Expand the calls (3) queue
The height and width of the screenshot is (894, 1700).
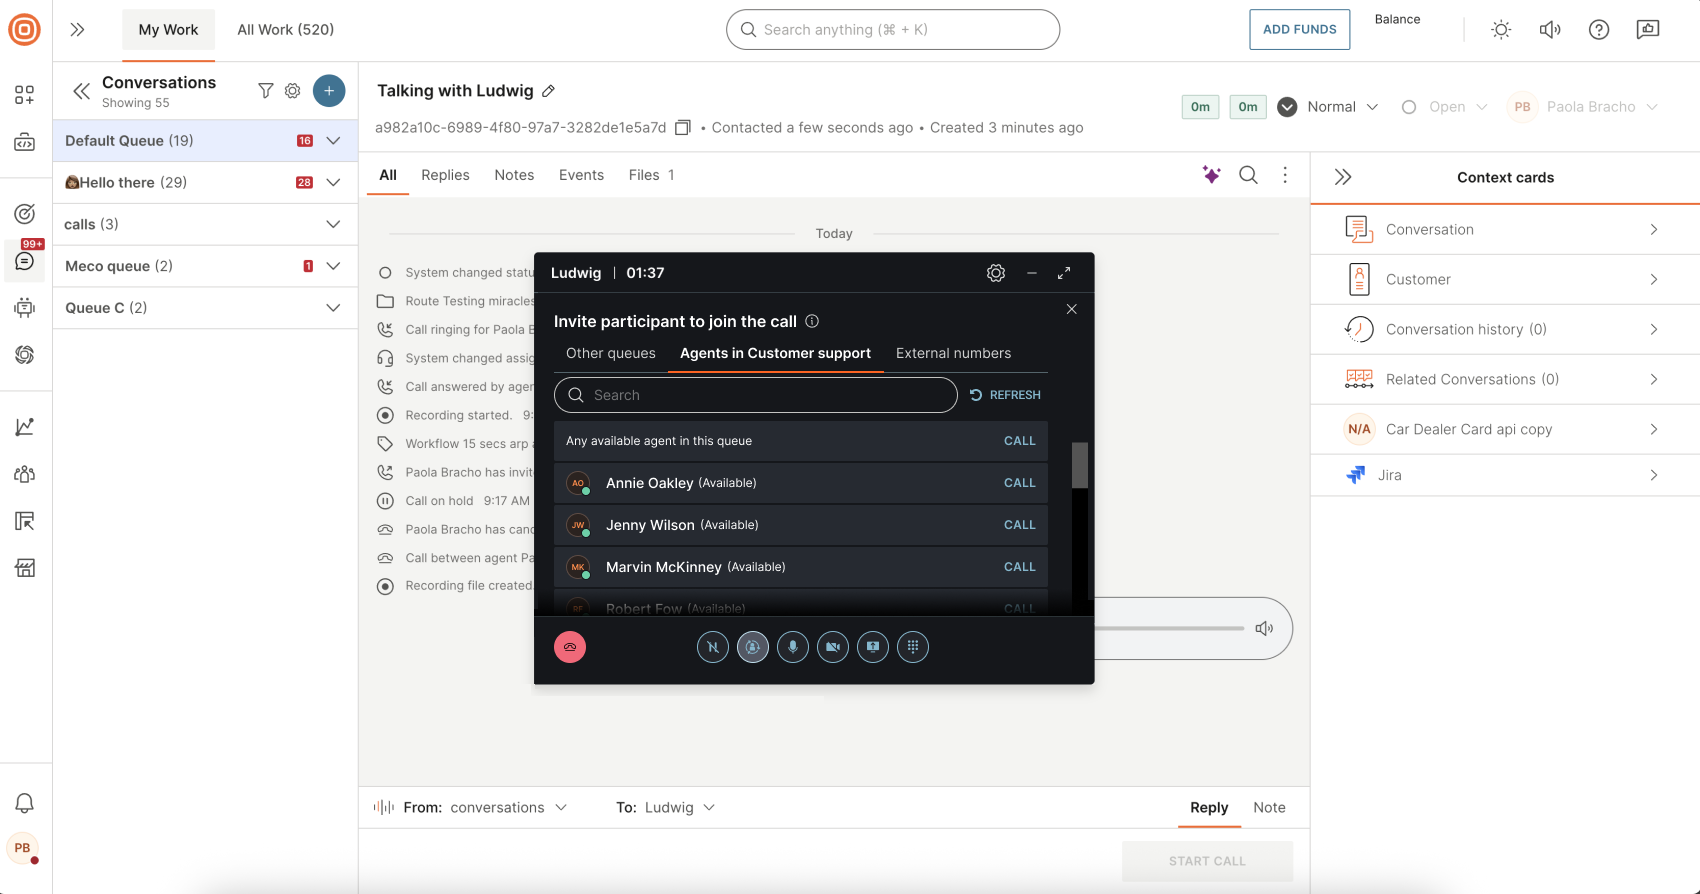333,225
